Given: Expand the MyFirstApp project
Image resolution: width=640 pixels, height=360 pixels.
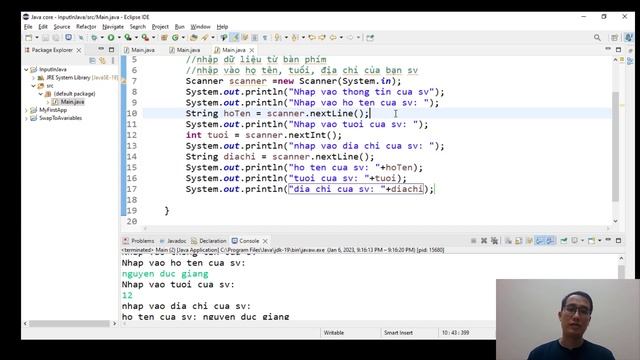Looking at the screenshot, I should click(27, 110).
